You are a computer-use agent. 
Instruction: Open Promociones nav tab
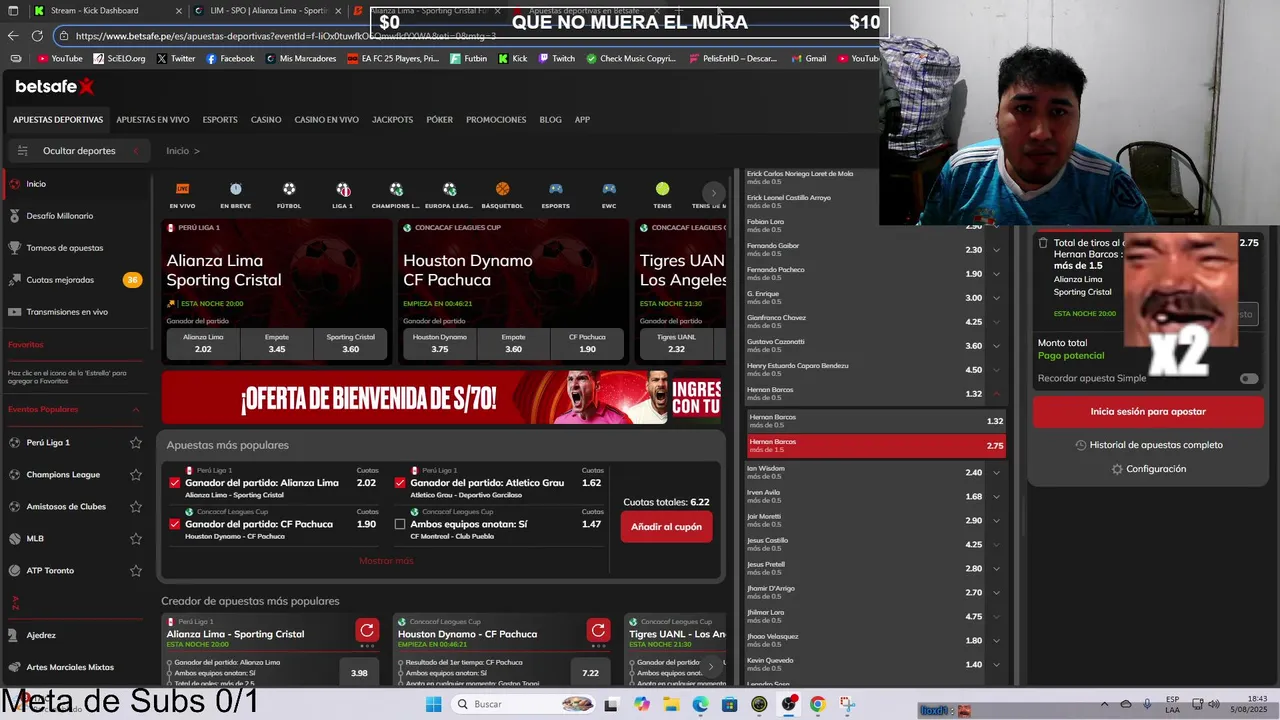pos(496,120)
